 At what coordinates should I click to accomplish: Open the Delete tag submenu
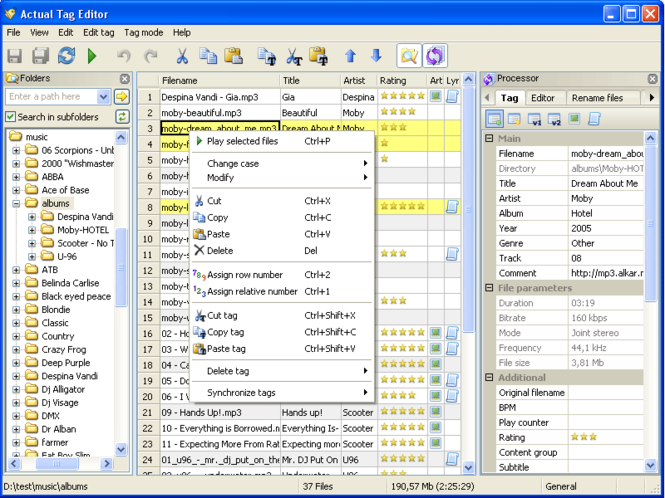[282, 371]
